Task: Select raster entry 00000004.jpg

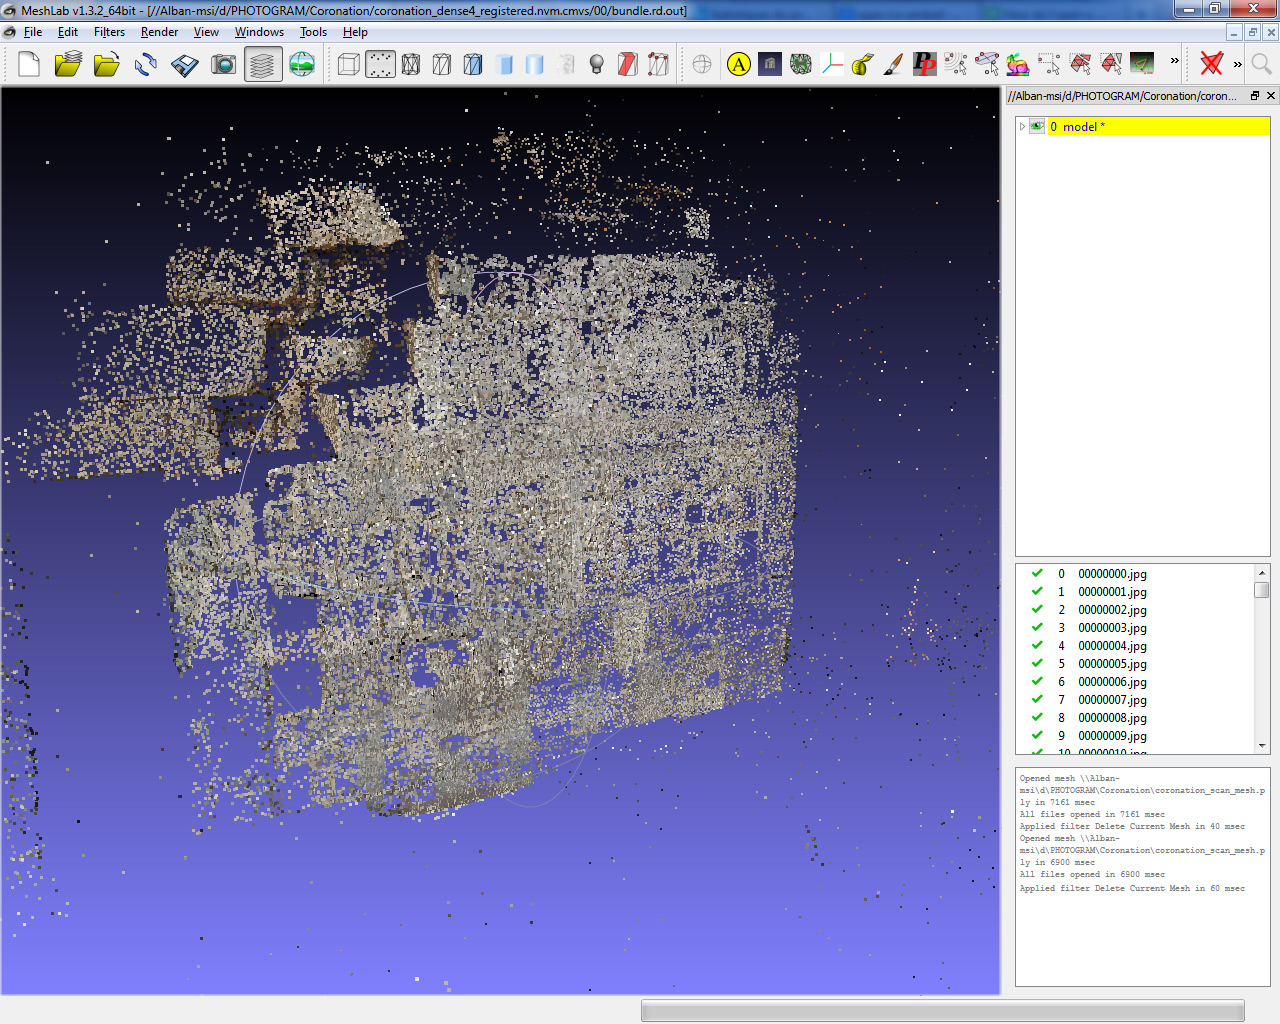Action: coord(1112,646)
